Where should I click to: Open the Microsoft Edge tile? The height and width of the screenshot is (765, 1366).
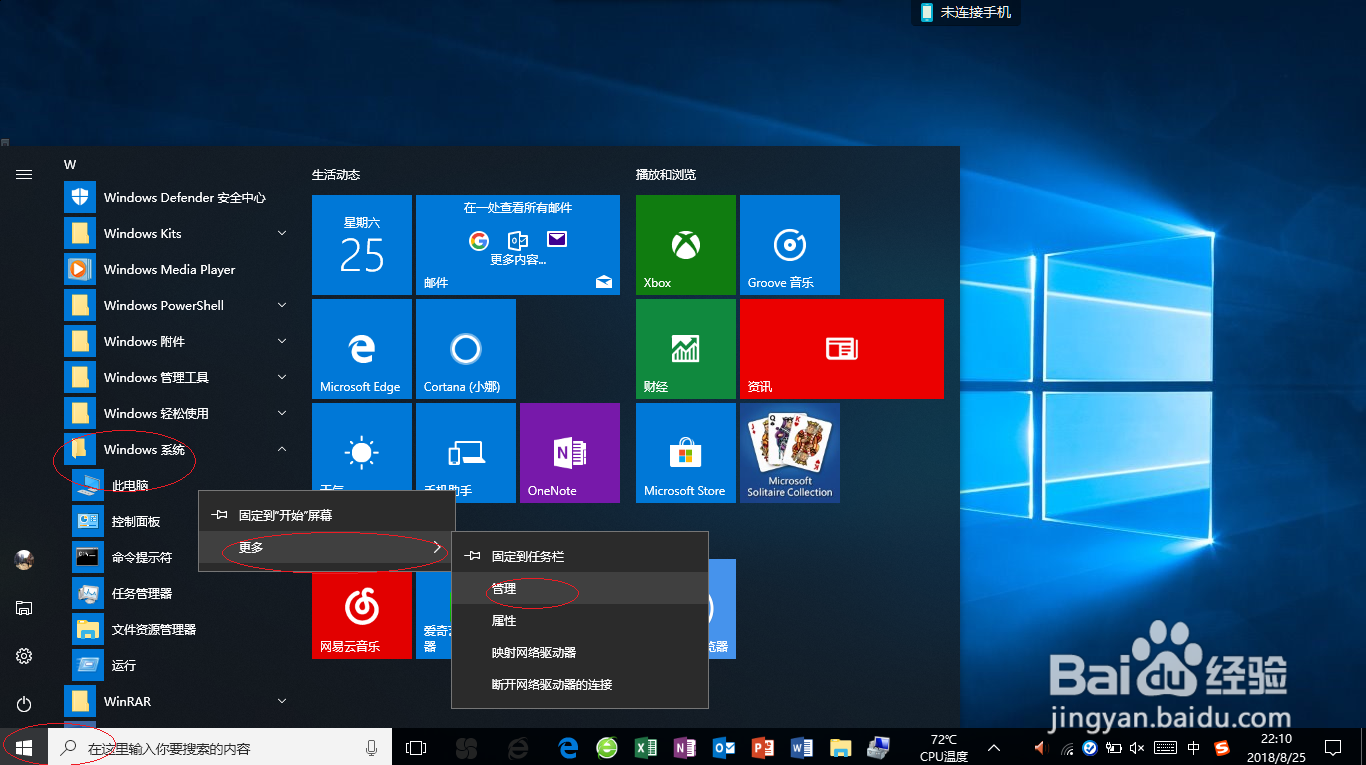[x=362, y=349]
